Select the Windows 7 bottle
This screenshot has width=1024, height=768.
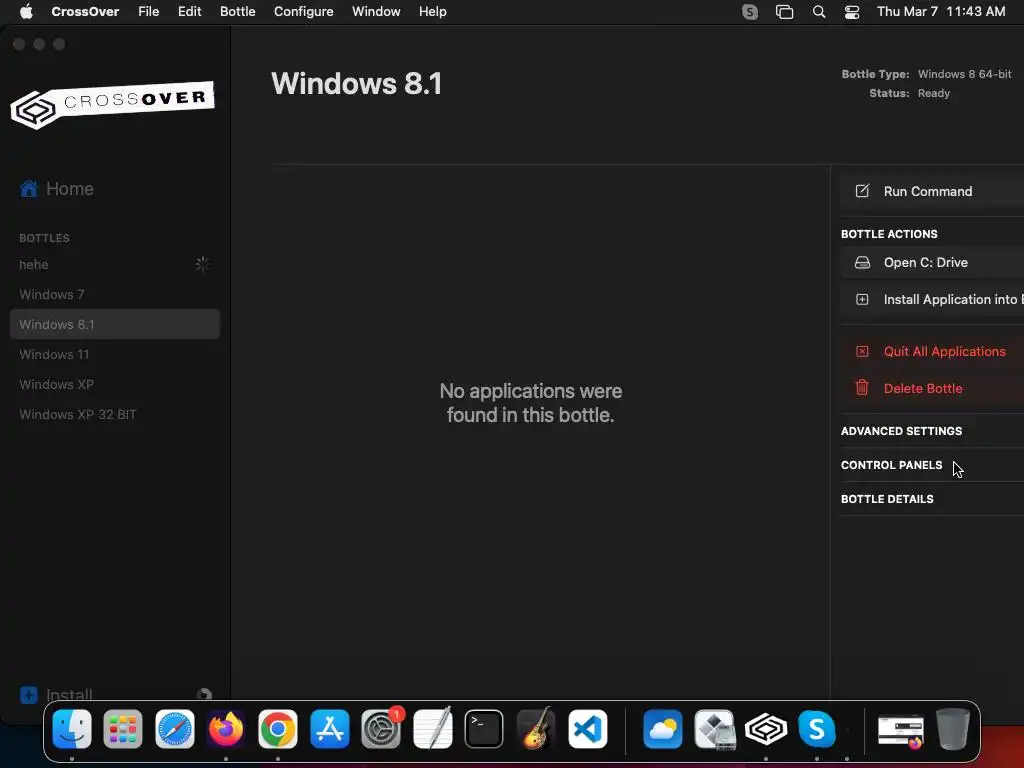click(115, 295)
